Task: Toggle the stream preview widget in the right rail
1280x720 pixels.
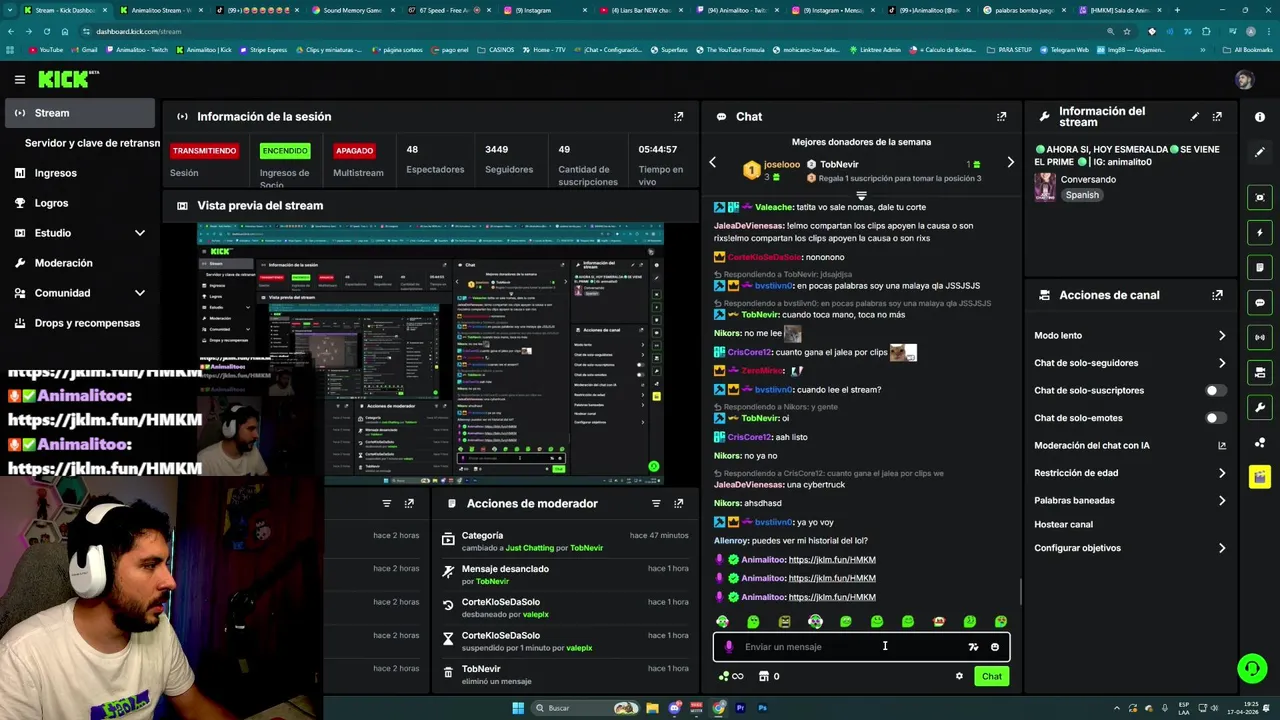Action: (x=1260, y=197)
